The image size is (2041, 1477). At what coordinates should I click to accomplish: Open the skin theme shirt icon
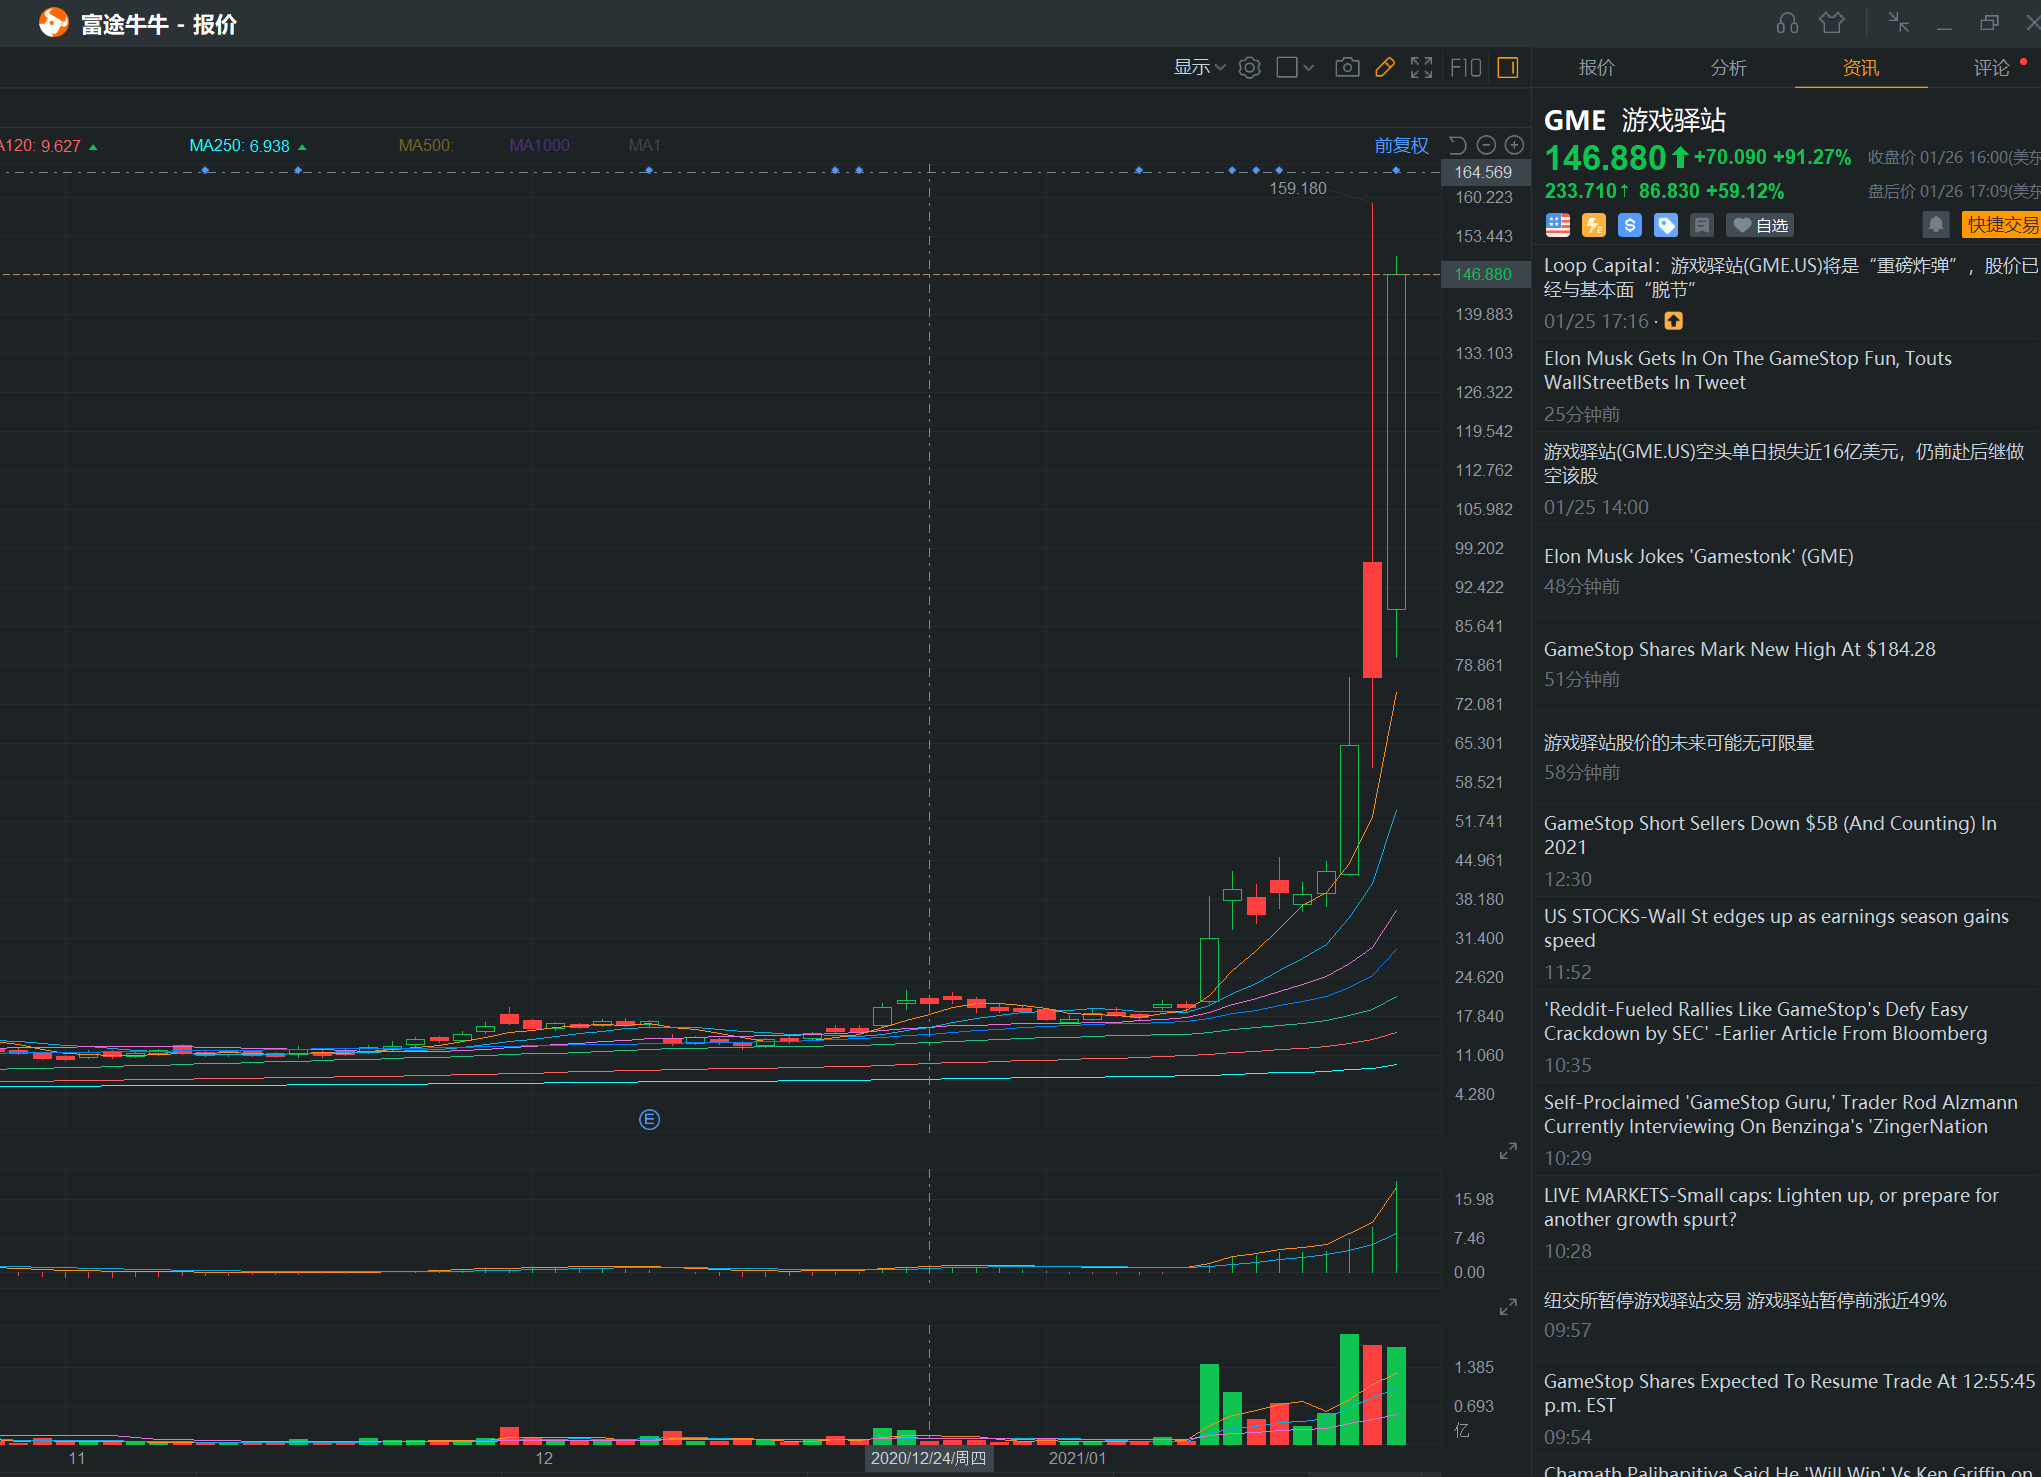pos(1831,22)
